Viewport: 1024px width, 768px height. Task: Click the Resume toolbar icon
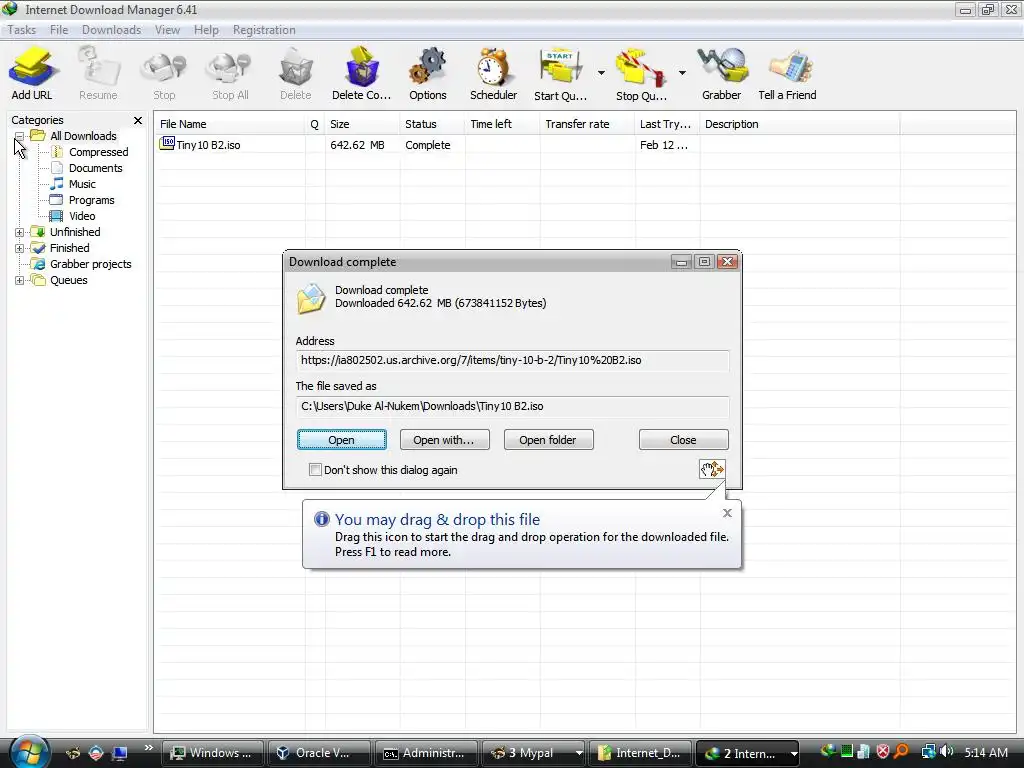98,67
